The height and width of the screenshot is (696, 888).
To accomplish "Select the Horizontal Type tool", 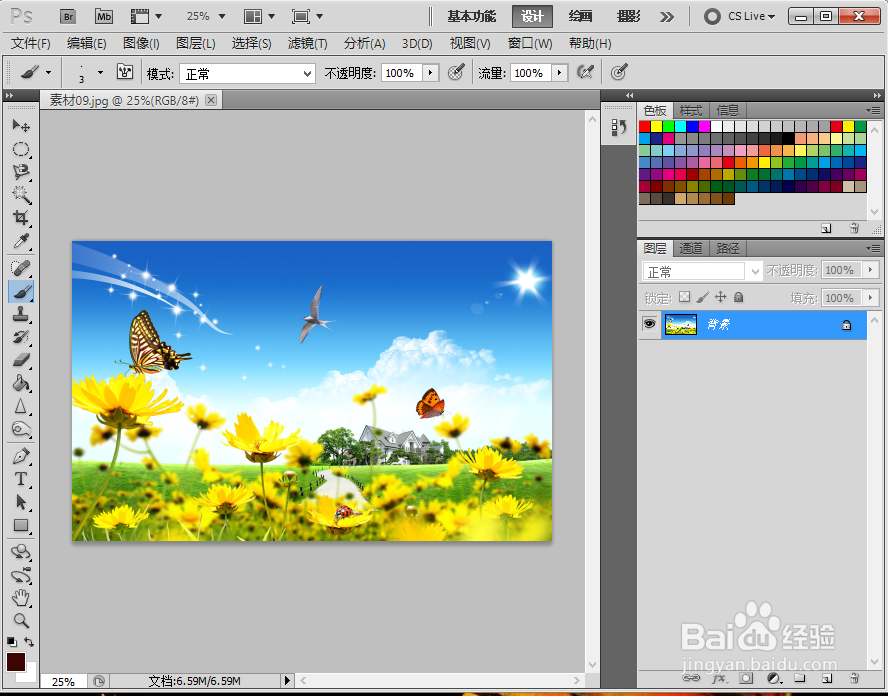I will click(21, 476).
